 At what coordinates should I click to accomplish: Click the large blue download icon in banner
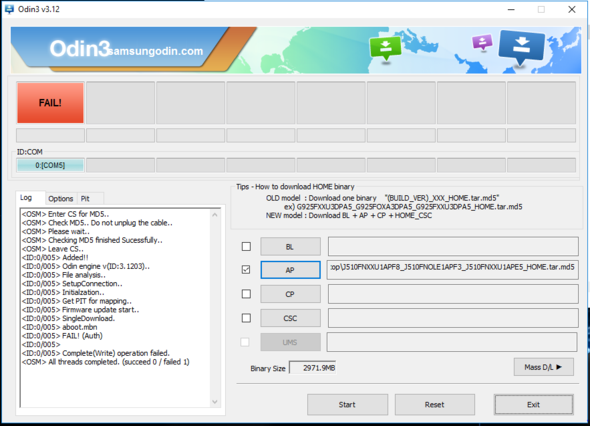coord(522,47)
